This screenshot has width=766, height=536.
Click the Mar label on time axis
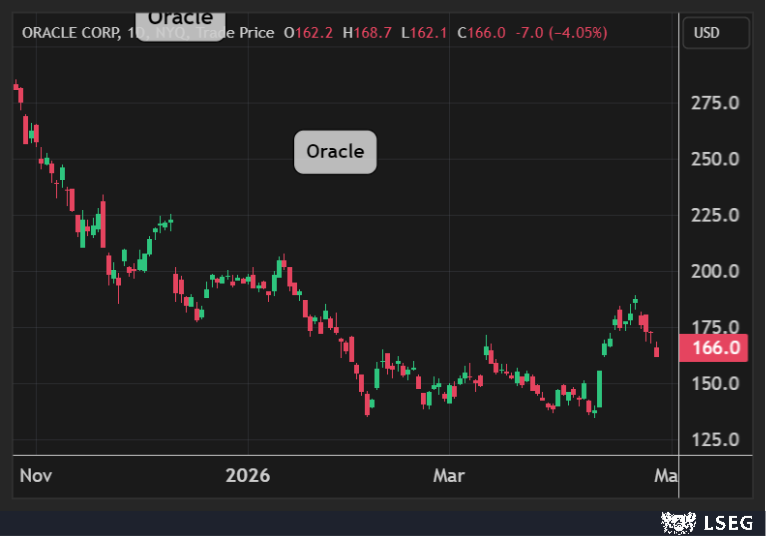tap(448, 476)
